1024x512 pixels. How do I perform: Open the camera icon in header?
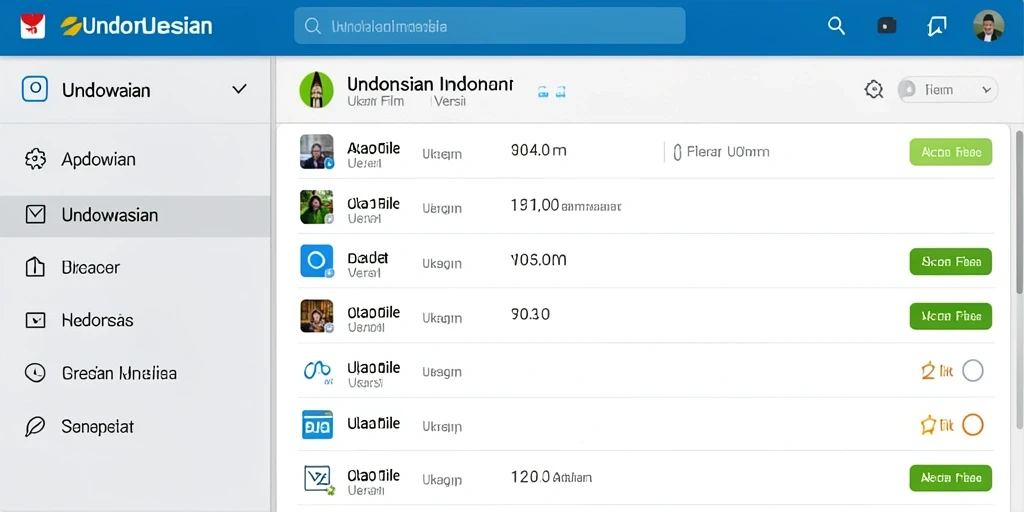pyautogui.click(x=886, y=25)
